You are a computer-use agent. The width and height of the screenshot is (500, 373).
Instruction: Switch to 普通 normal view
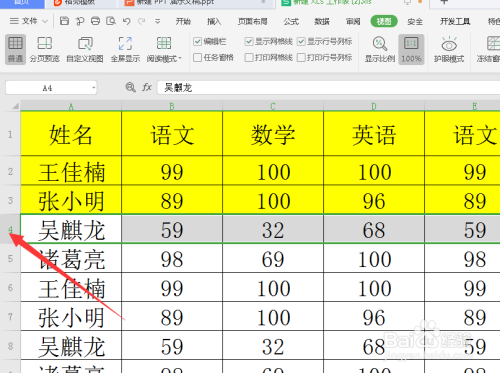[15, 49]
